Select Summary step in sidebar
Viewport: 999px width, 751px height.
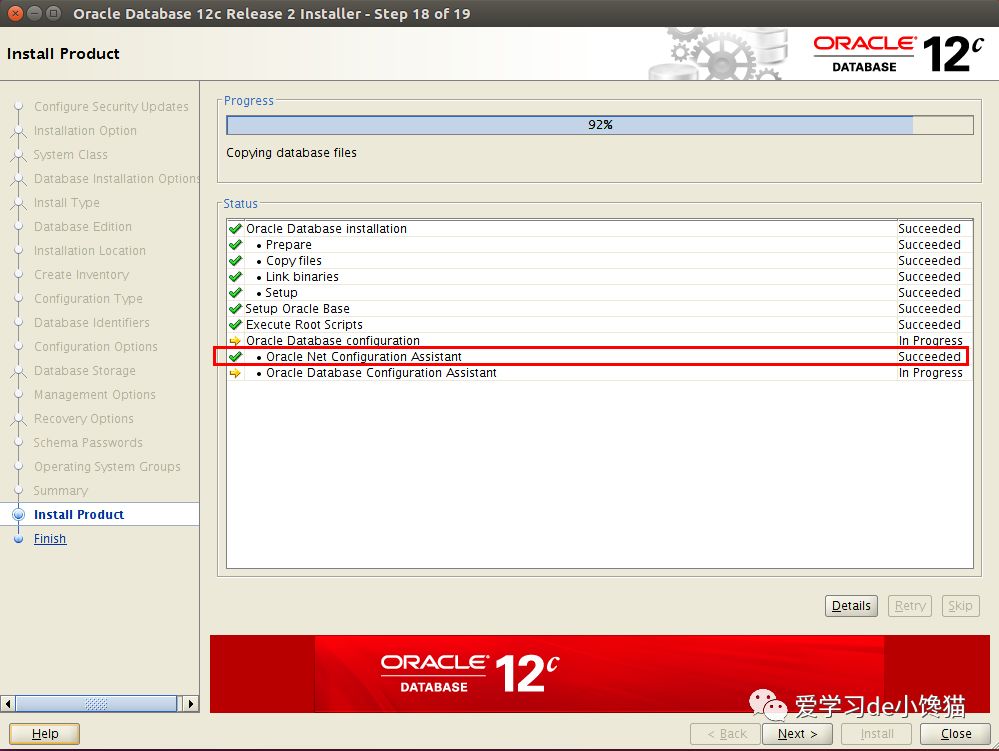tap(61, 490)
